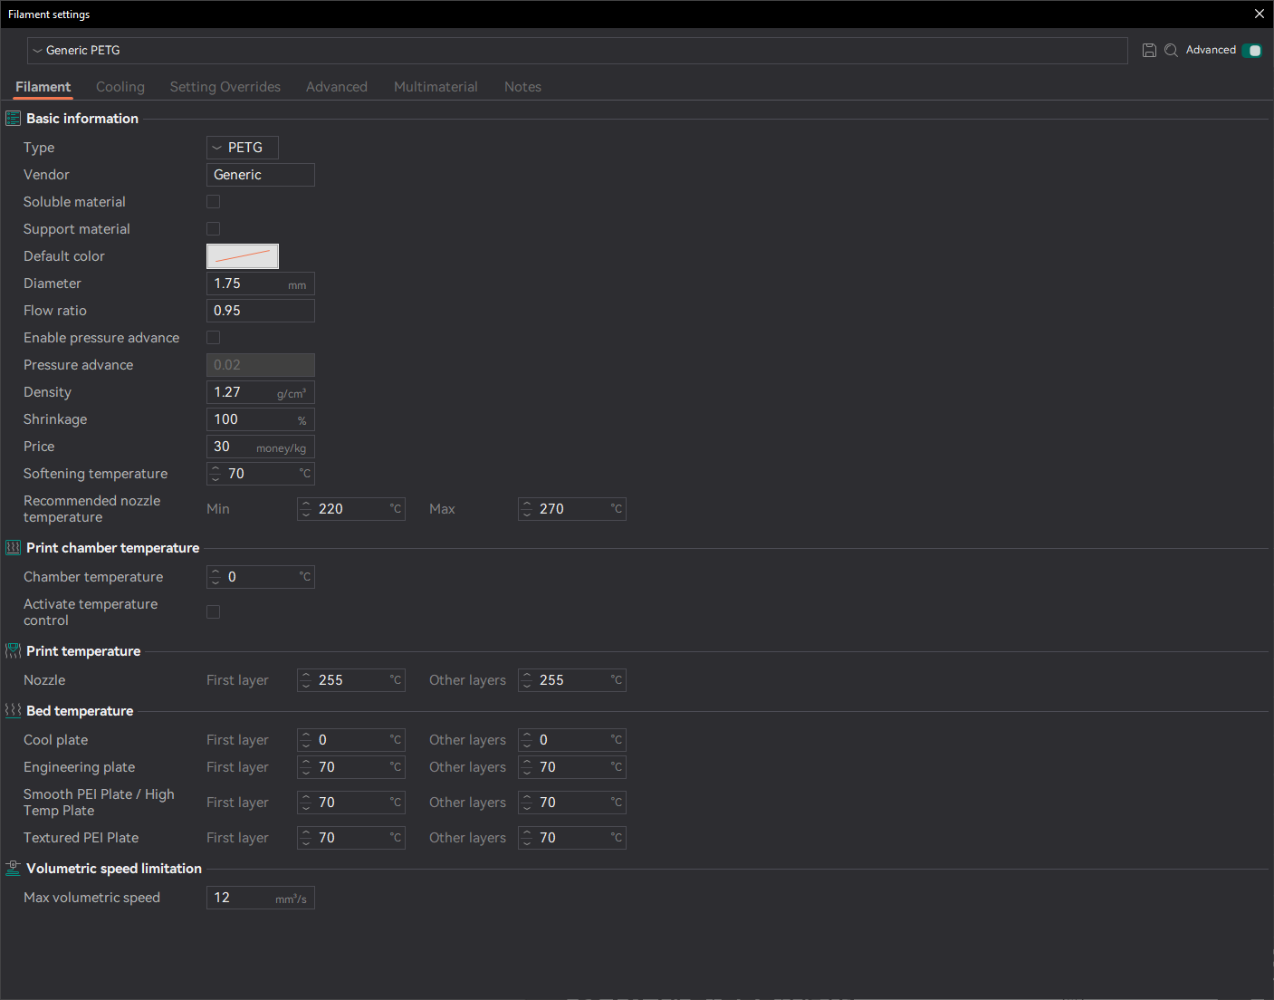Click the Print temperature section icon

coord(13,651)
